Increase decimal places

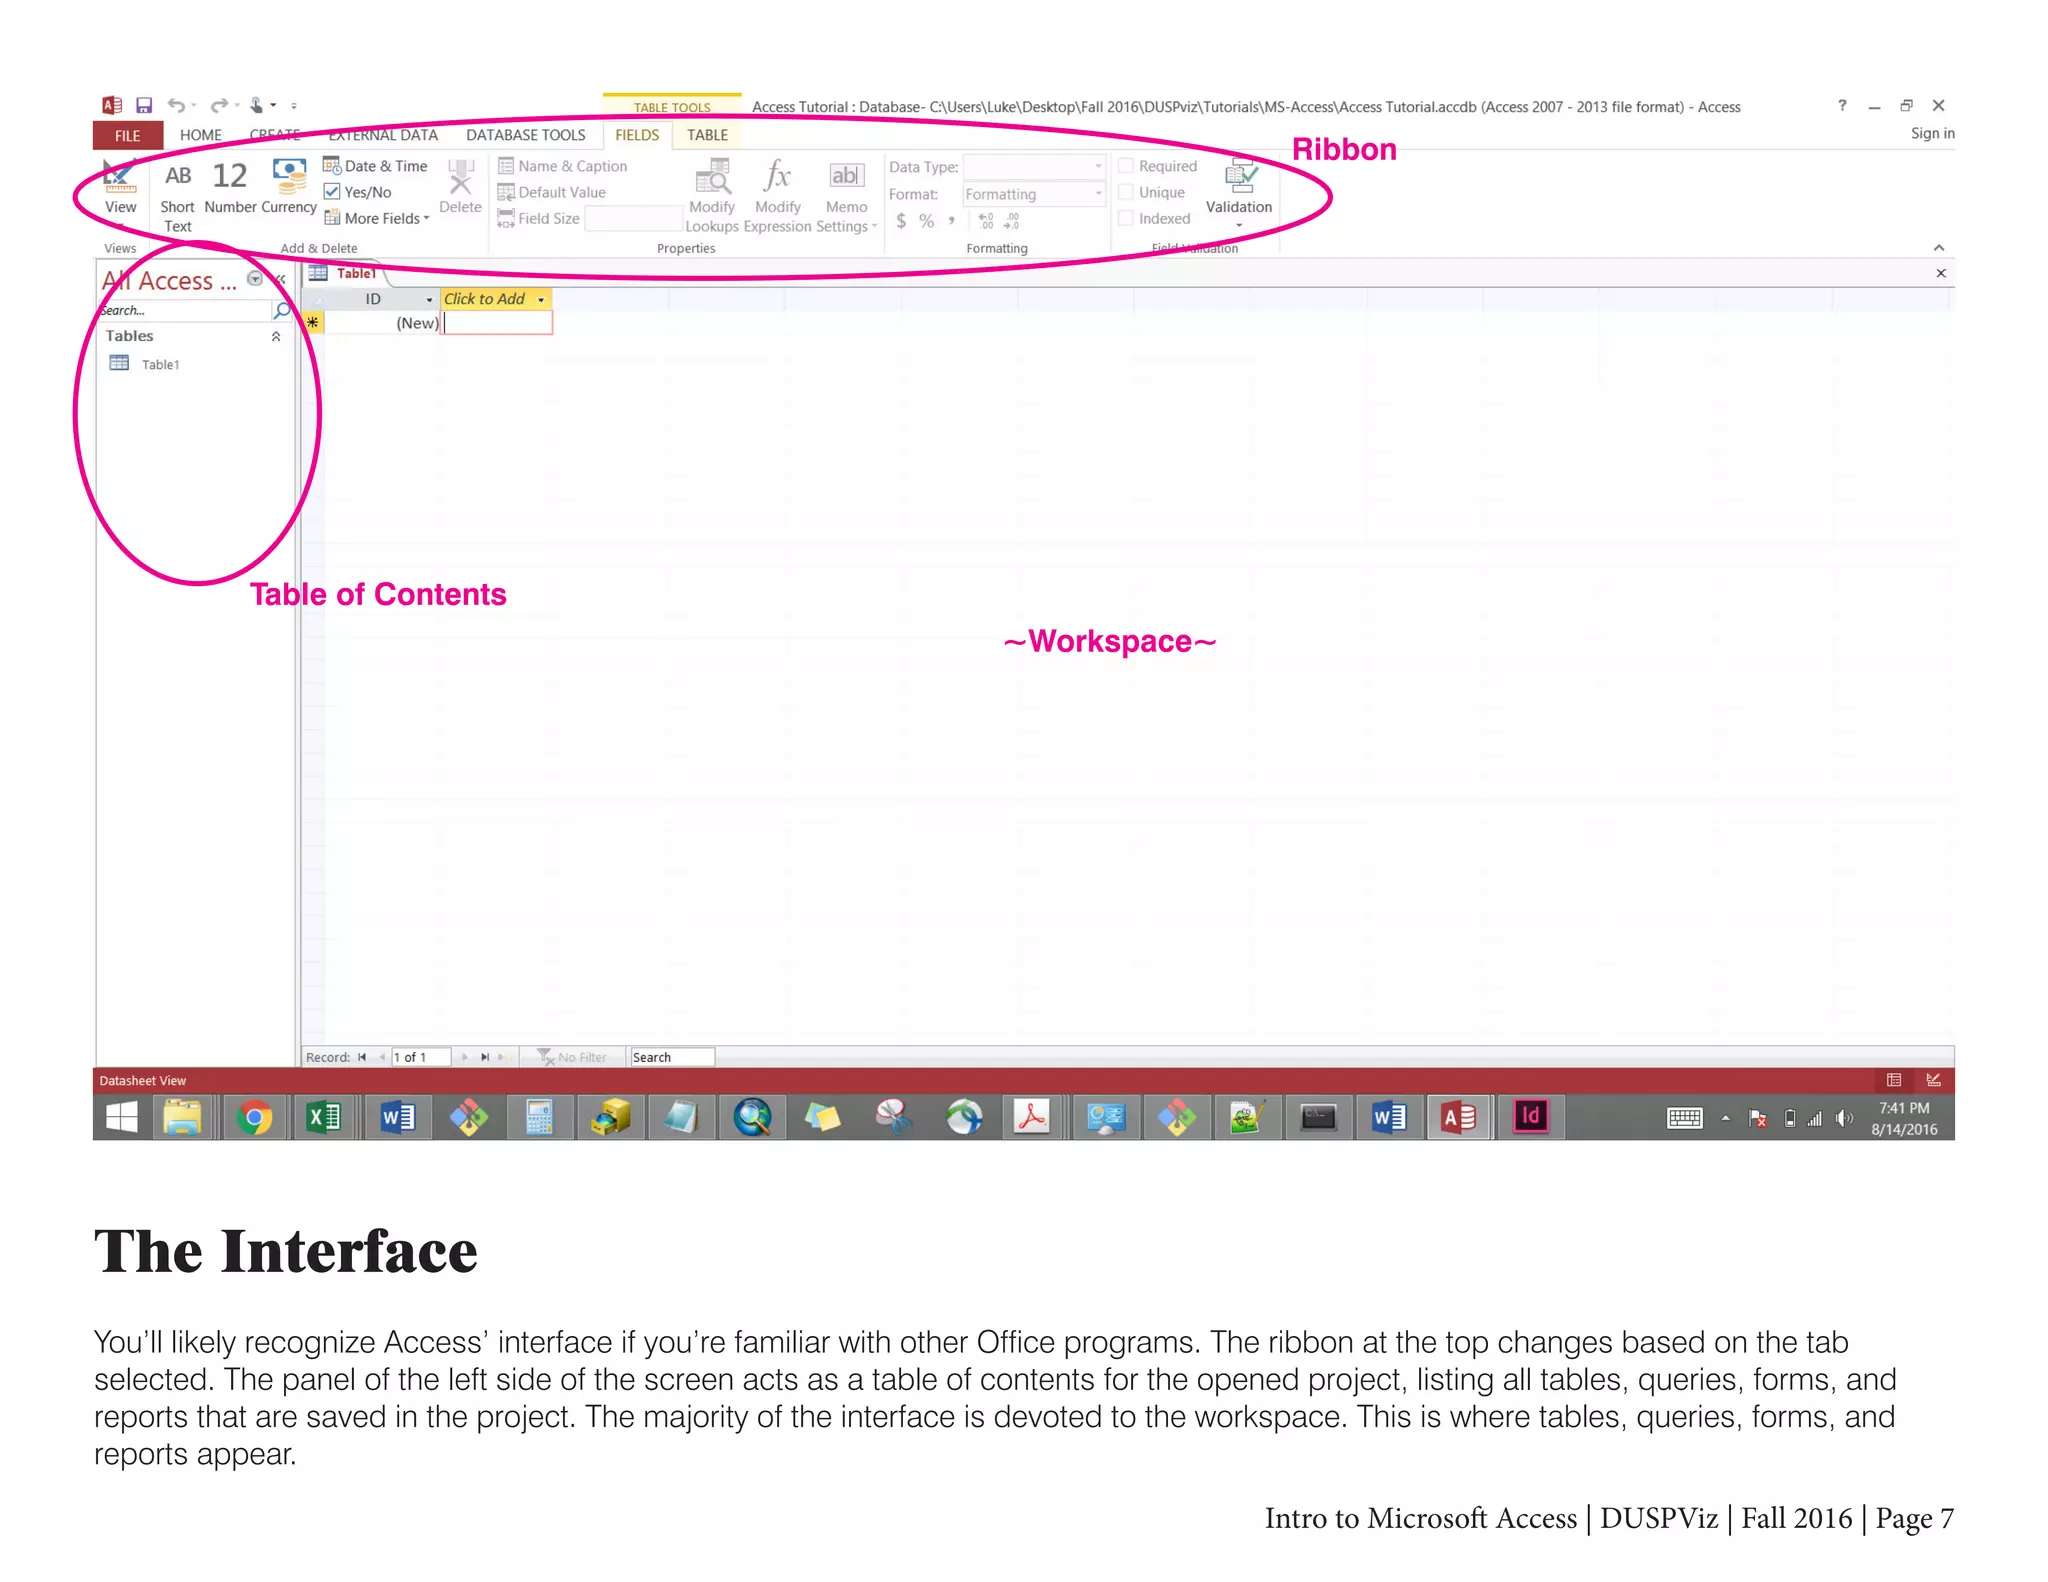coord(986,221)
